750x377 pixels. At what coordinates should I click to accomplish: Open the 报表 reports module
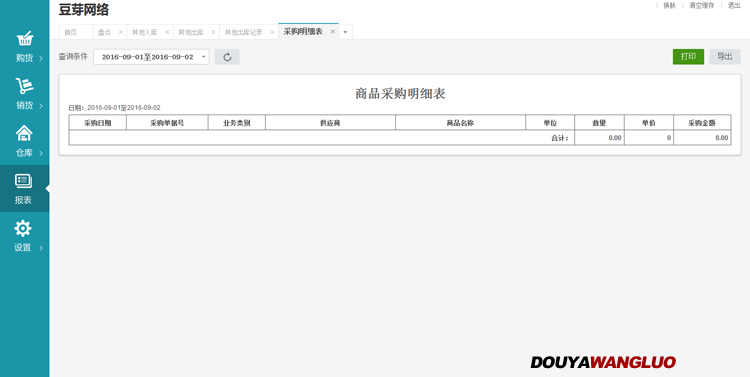pyautogui.click(x=24, y=189)
